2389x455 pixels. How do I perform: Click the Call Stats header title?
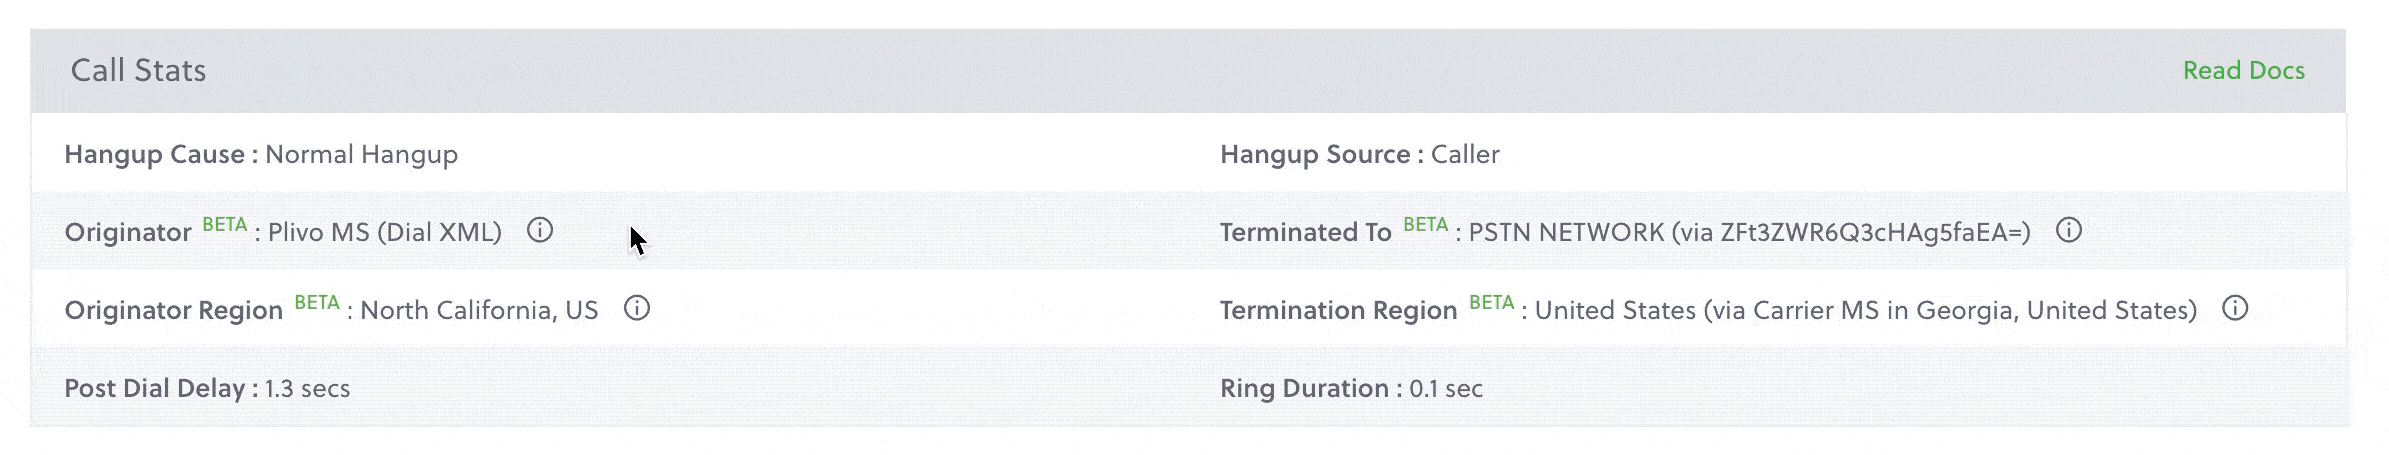(x=138, y=71)
